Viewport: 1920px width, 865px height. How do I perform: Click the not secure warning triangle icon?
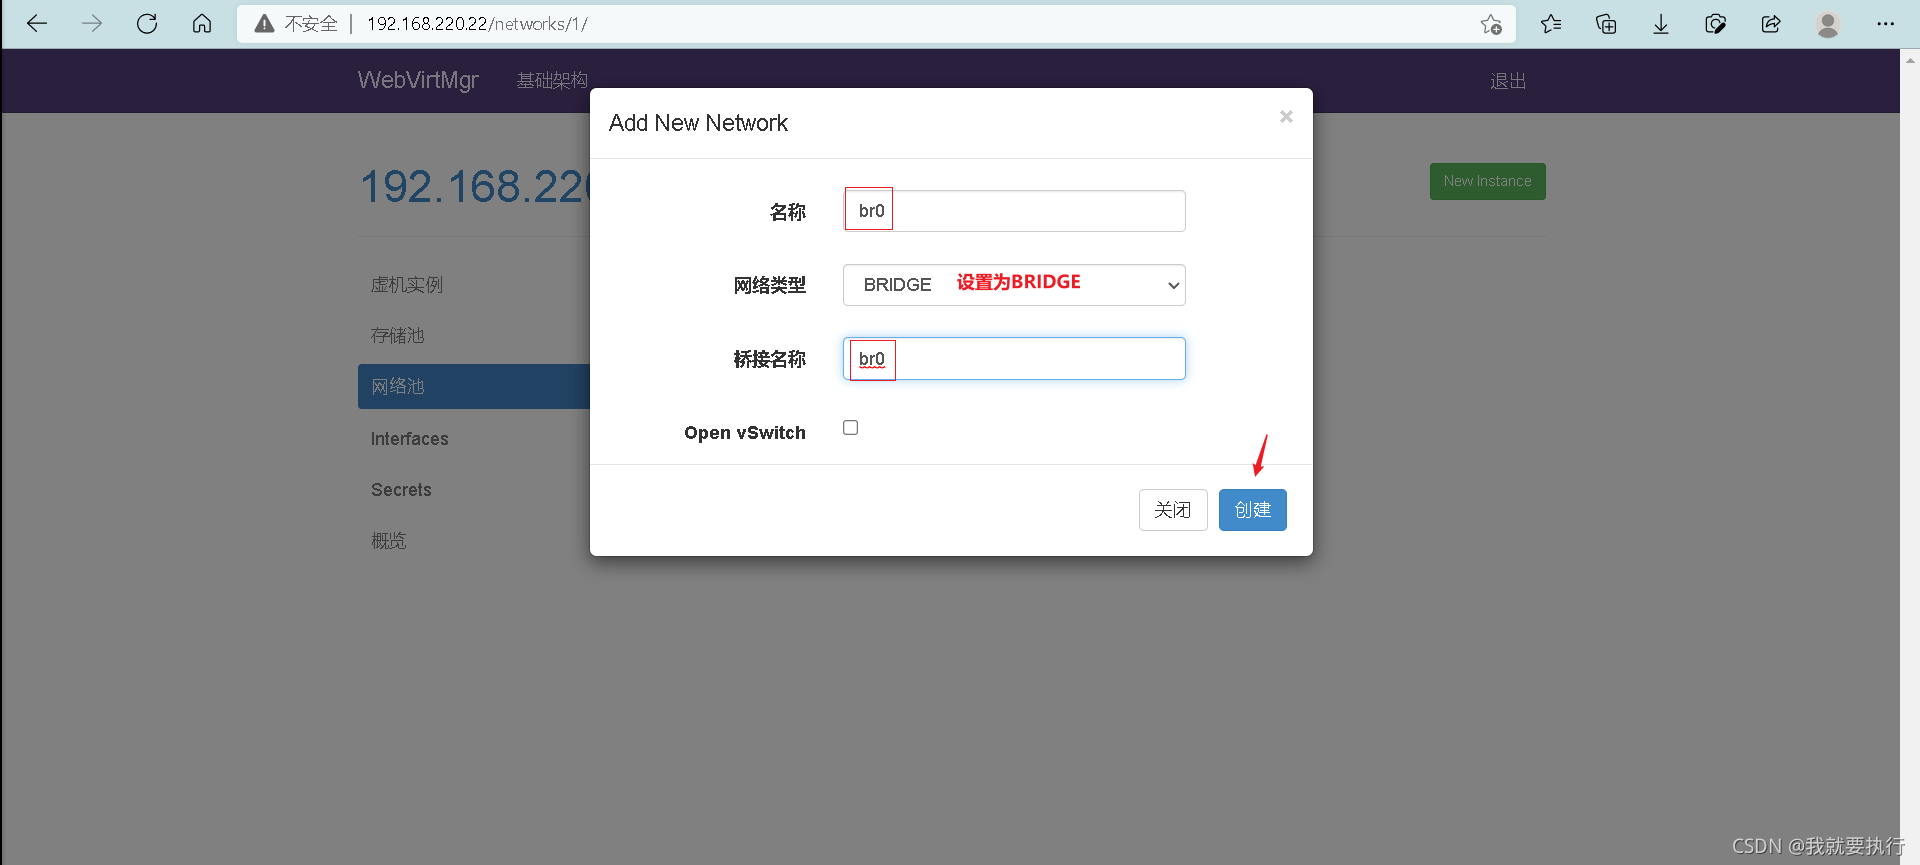264,24
